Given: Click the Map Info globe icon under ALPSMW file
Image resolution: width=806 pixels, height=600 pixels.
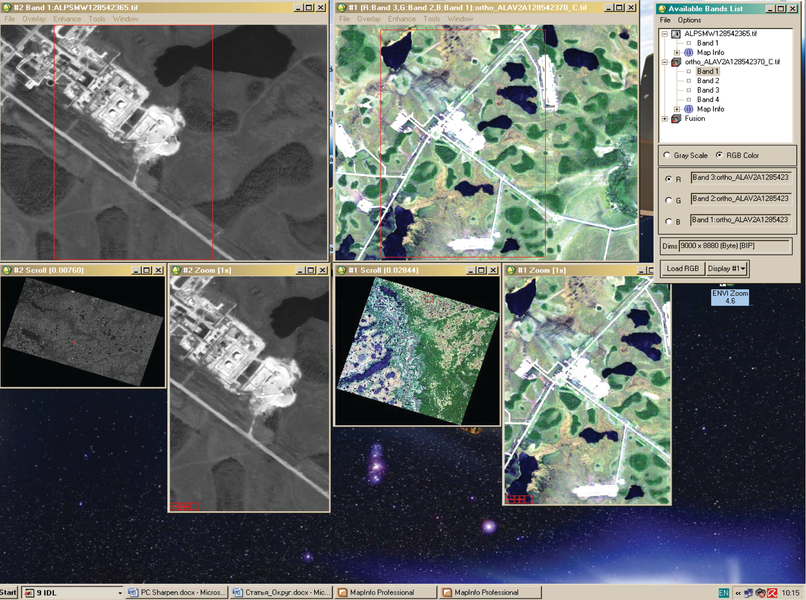Looking at the screenshot, I should point(688,53).
